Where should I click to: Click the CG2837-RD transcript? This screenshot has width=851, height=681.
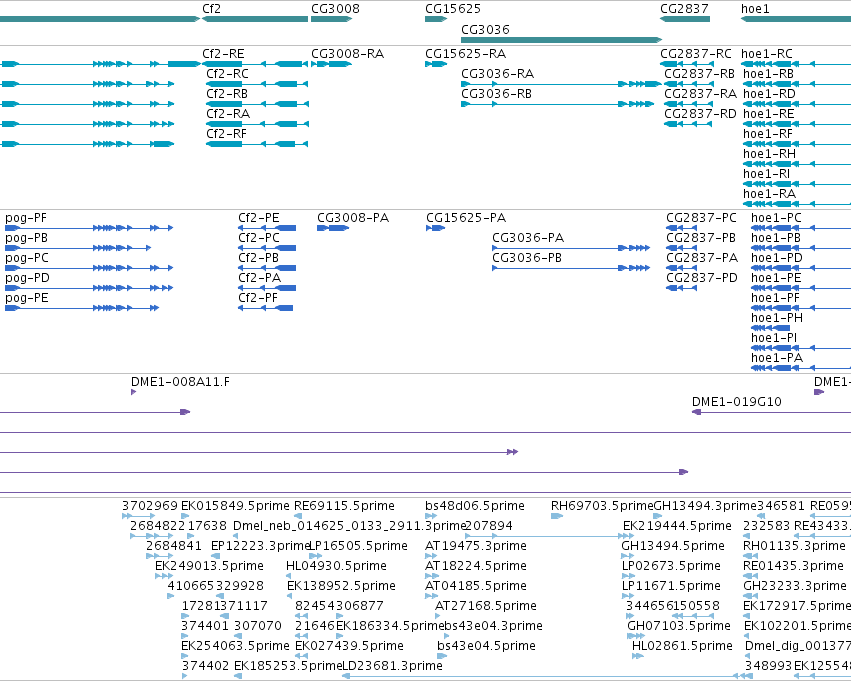coord(688,124)
